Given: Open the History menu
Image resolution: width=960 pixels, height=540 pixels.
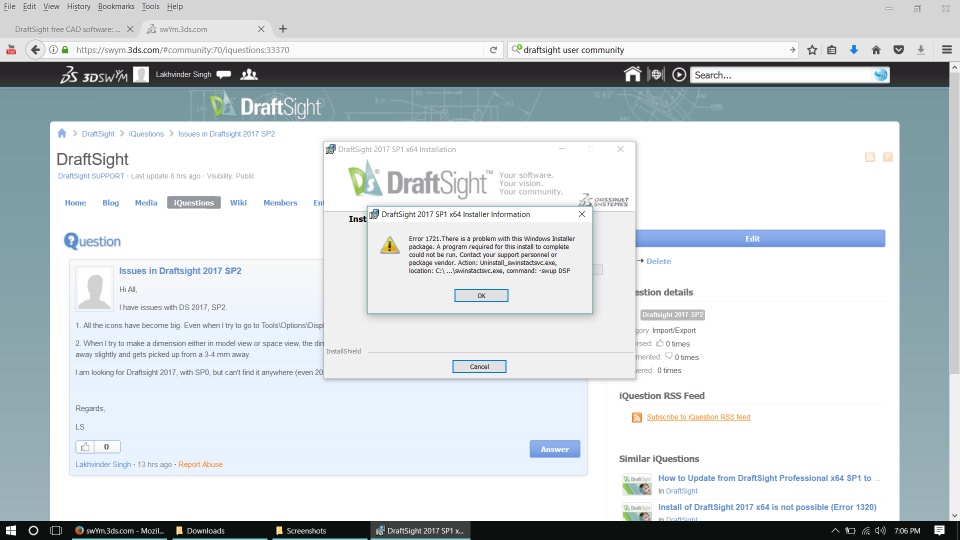Looking at the screenshot, I should (x=78, y=6).
